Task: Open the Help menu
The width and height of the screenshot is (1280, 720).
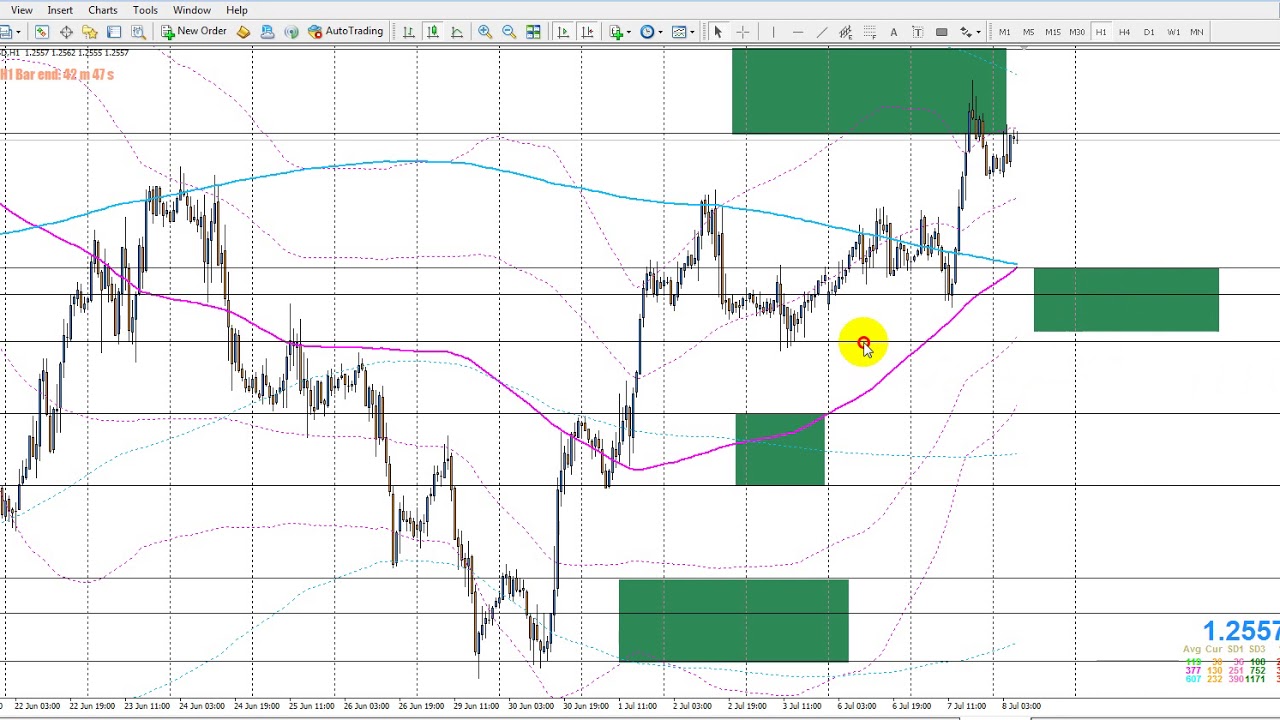Action: point(237,10)
